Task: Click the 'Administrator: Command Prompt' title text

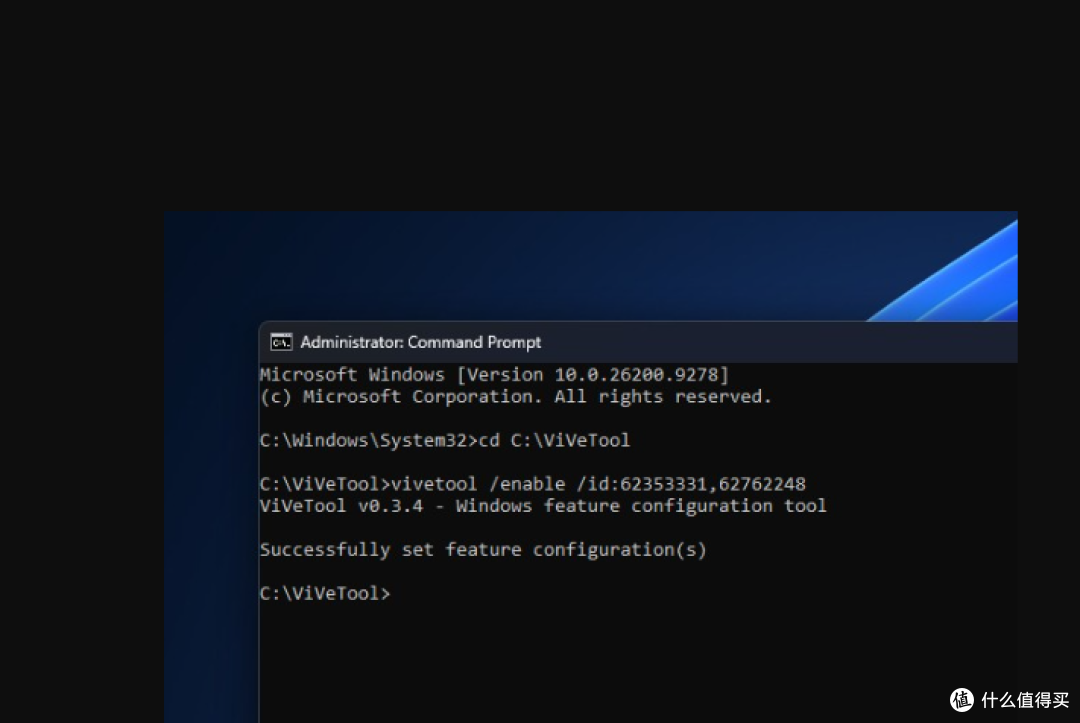Action: click(x=420, y=342)
